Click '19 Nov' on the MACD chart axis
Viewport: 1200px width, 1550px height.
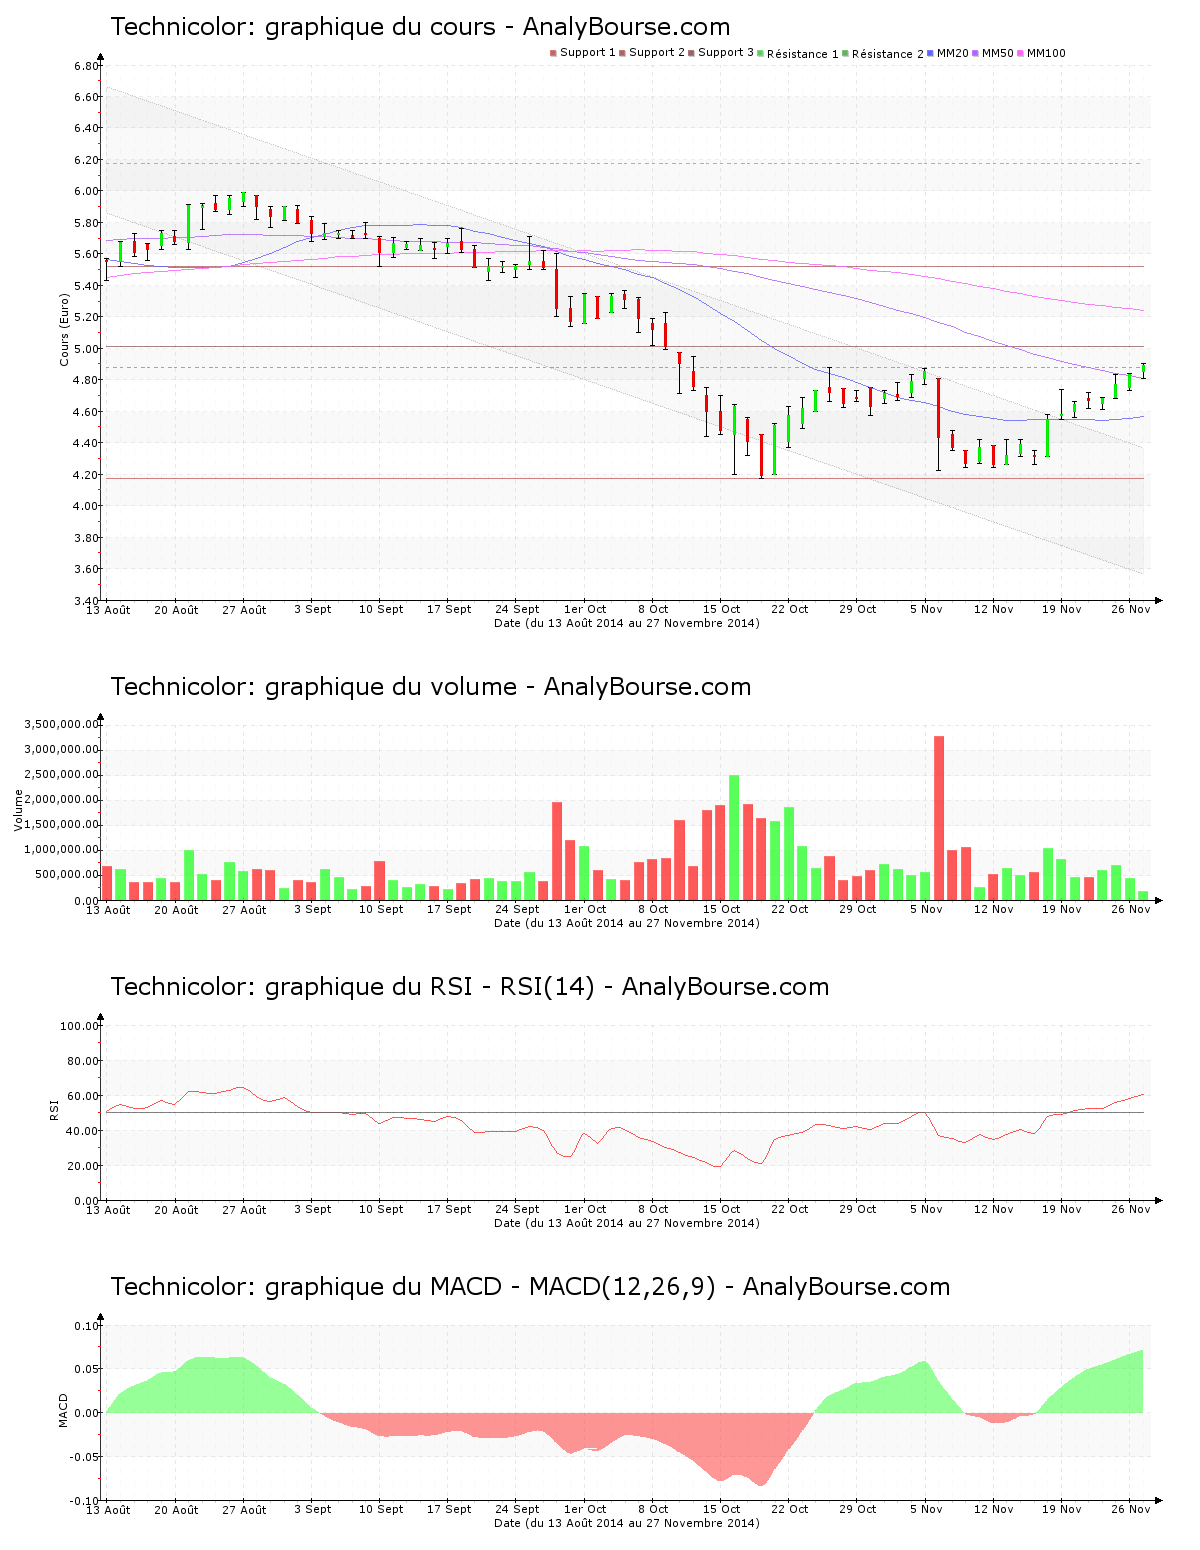1062,1509
